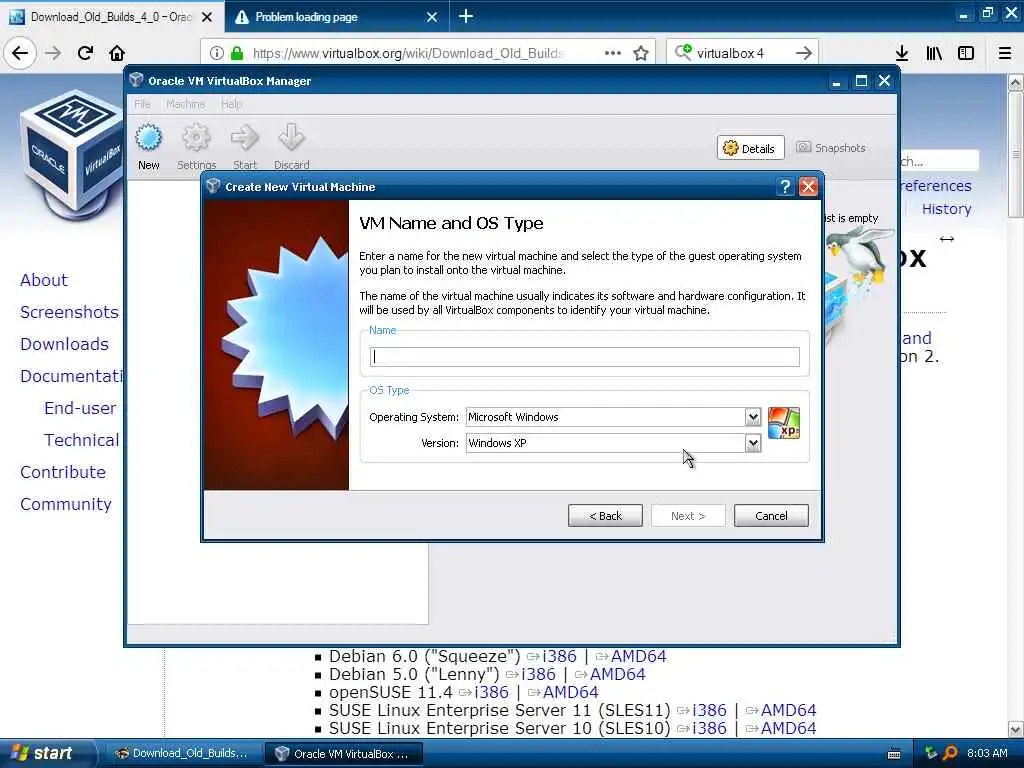
Task: Focus the VM Name text field
Action: 584,357
